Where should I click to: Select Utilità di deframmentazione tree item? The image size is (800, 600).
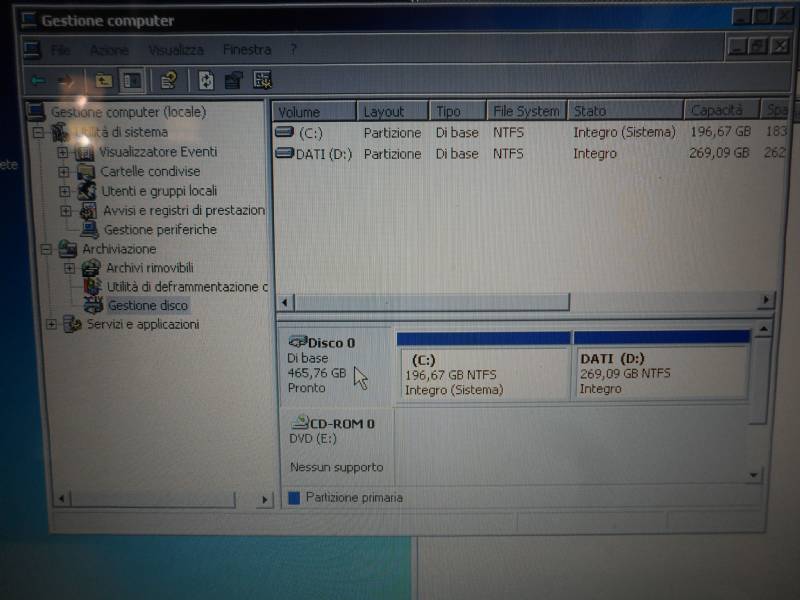coord(187,287)
